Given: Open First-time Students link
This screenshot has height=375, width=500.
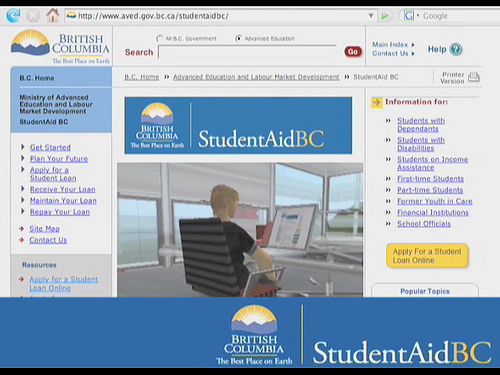Looking at the screenshot, I should coord(430,179).
